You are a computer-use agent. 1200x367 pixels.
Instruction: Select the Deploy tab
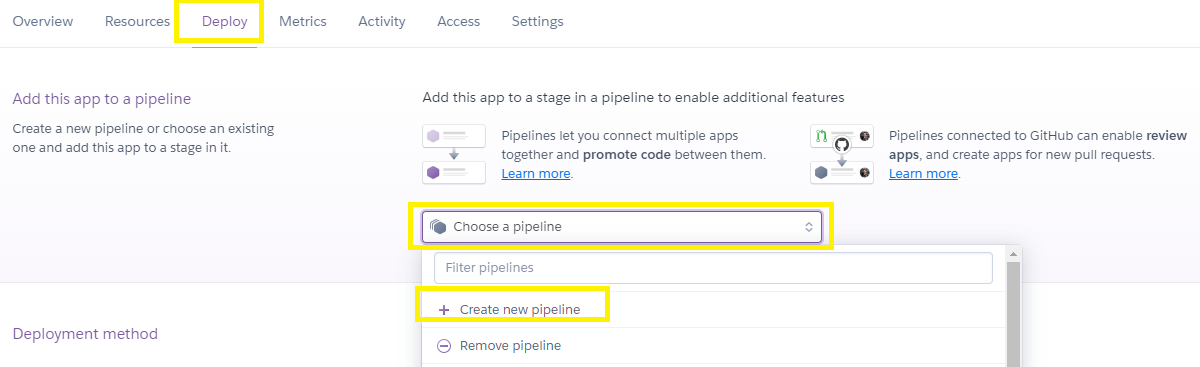pyautogui.click(x=224, y=21)
